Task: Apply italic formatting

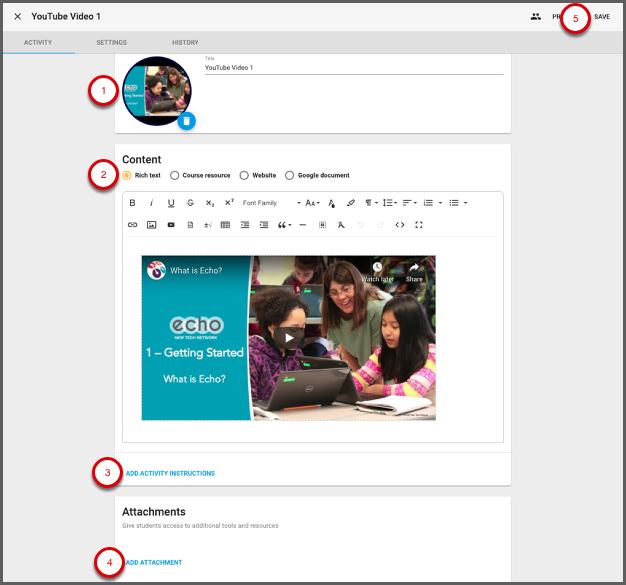Action: tap(152, 203)
